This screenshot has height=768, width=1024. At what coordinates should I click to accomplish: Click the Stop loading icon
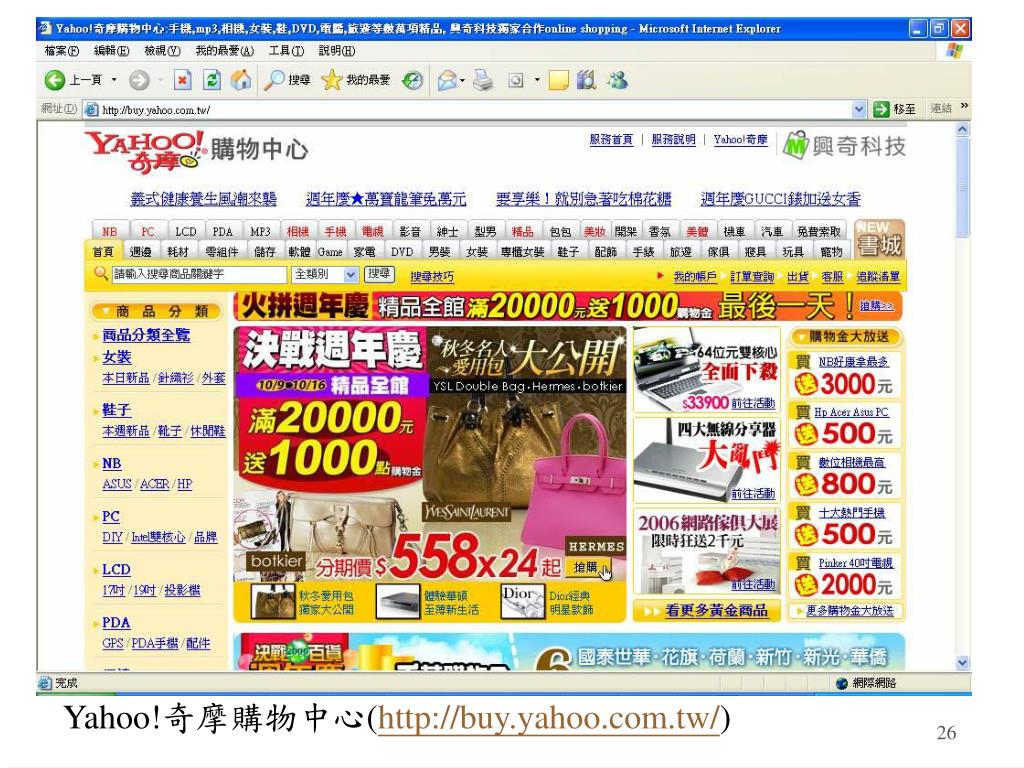pyautogui.click(x=182, y=80)
